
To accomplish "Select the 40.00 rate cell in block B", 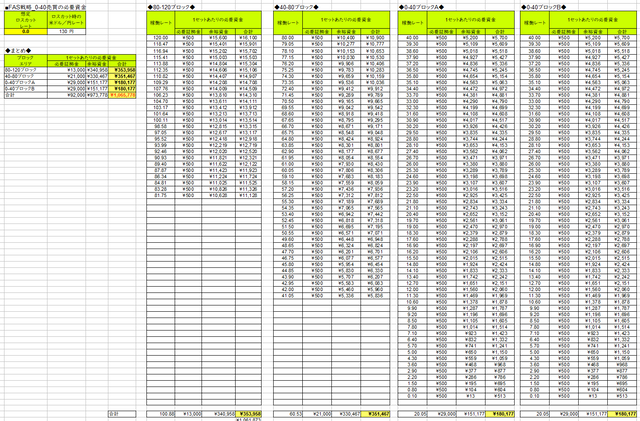I will pyautogui.click(x=535, y=38).
